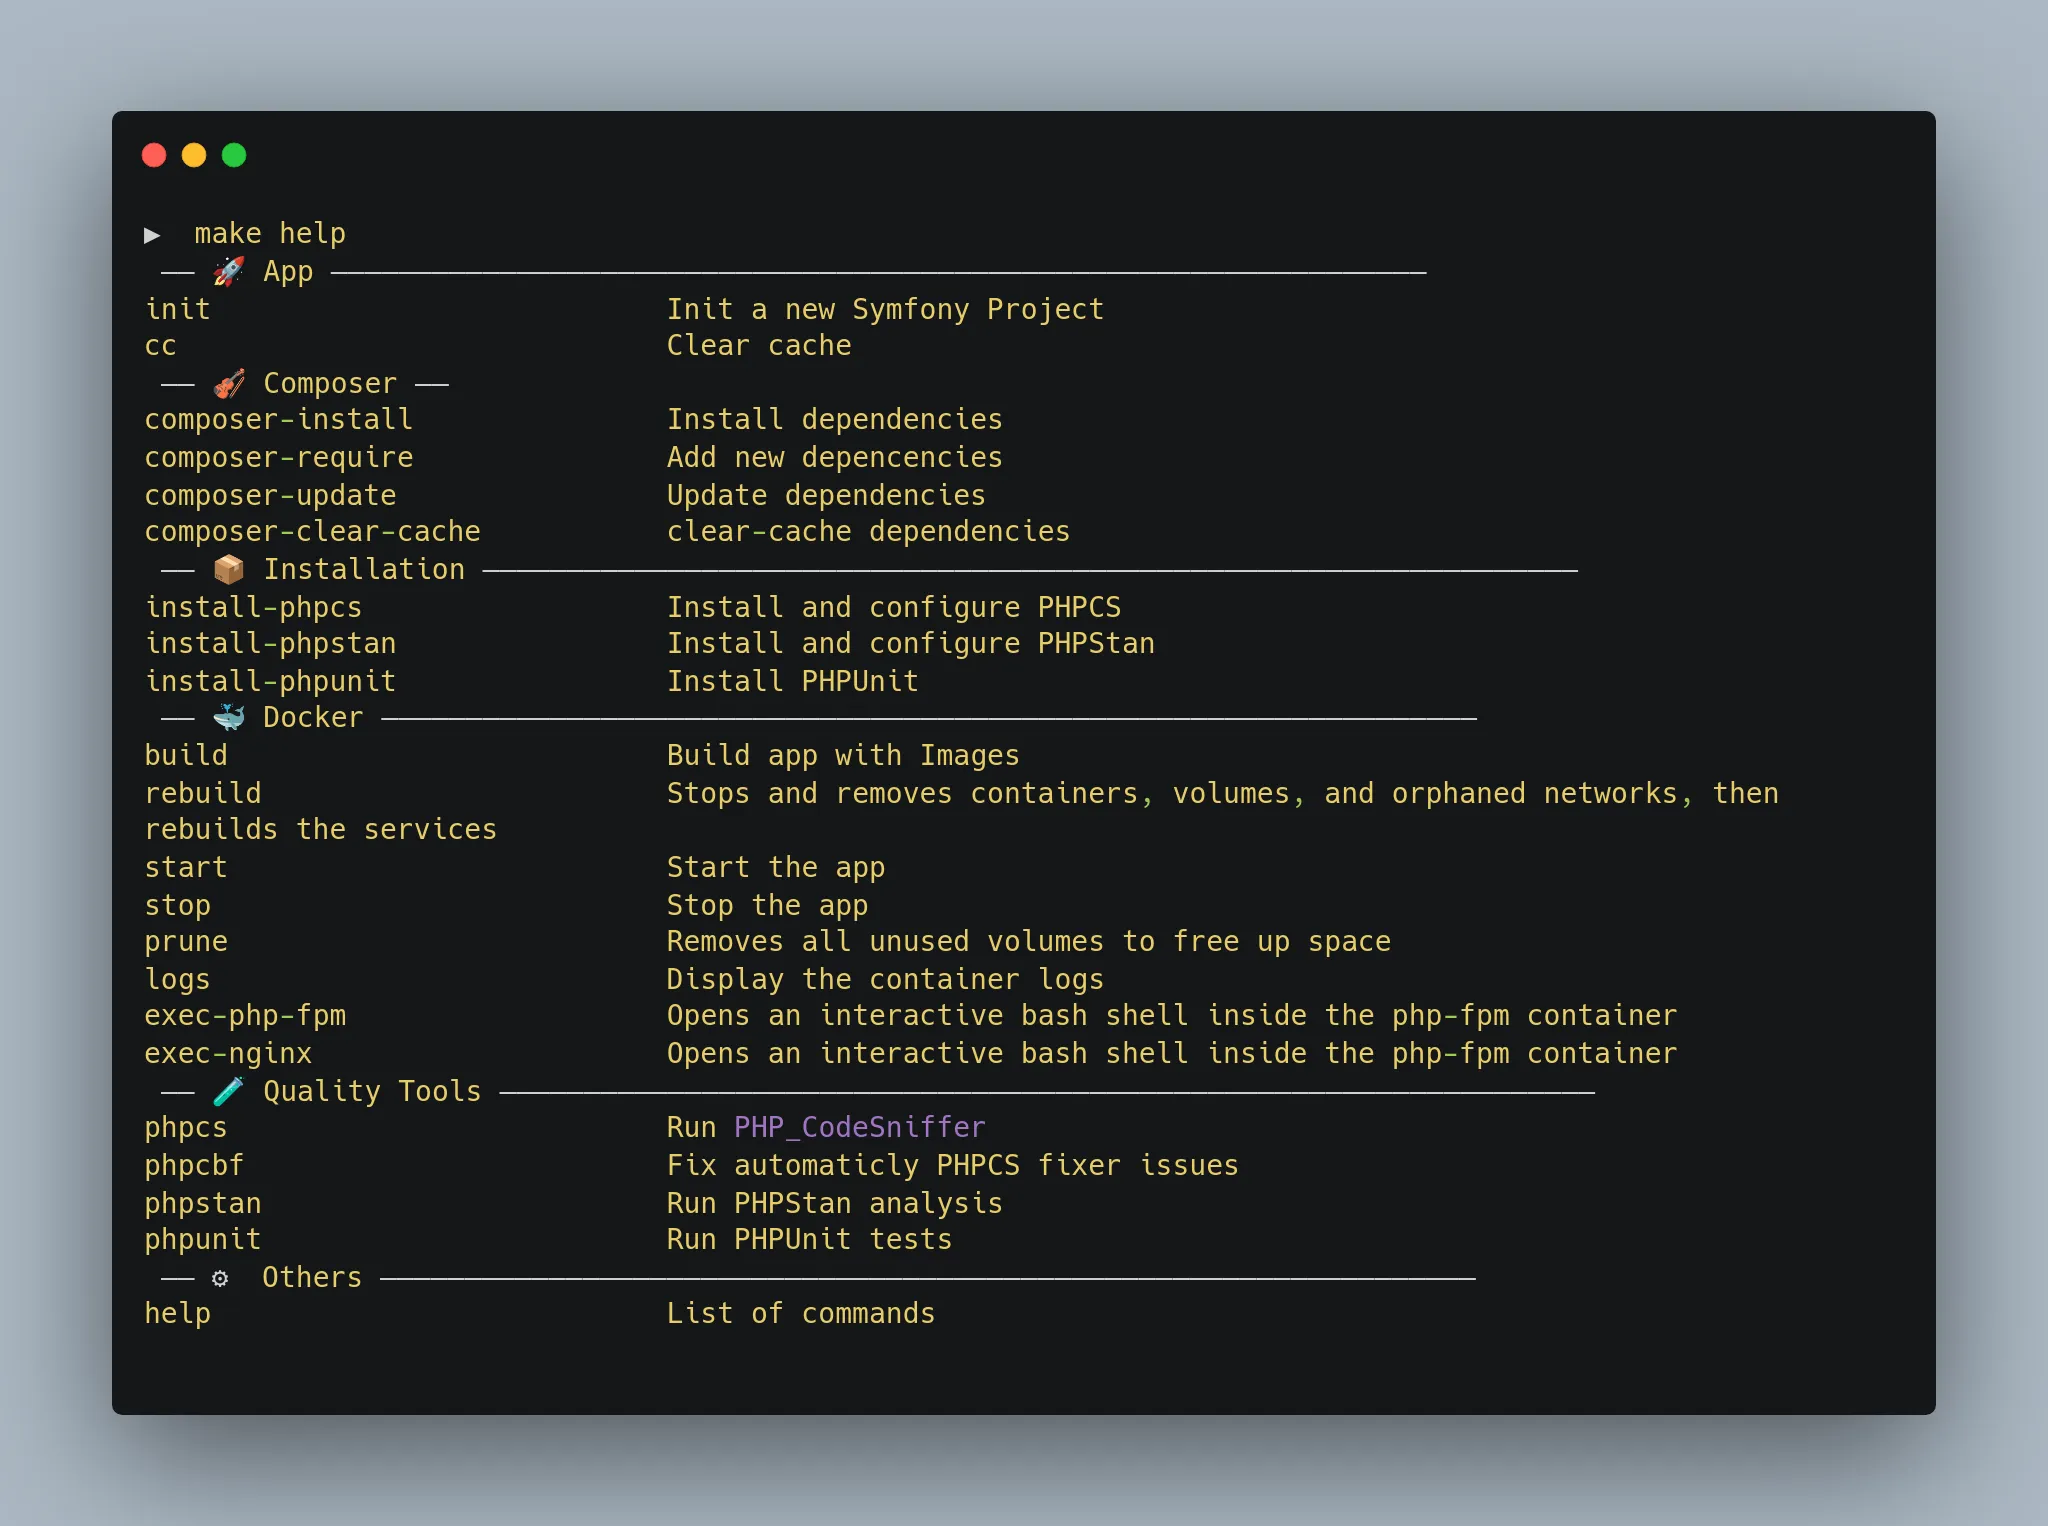
Task: Click the rocket emoji beside App
Action: click(228, 271)
